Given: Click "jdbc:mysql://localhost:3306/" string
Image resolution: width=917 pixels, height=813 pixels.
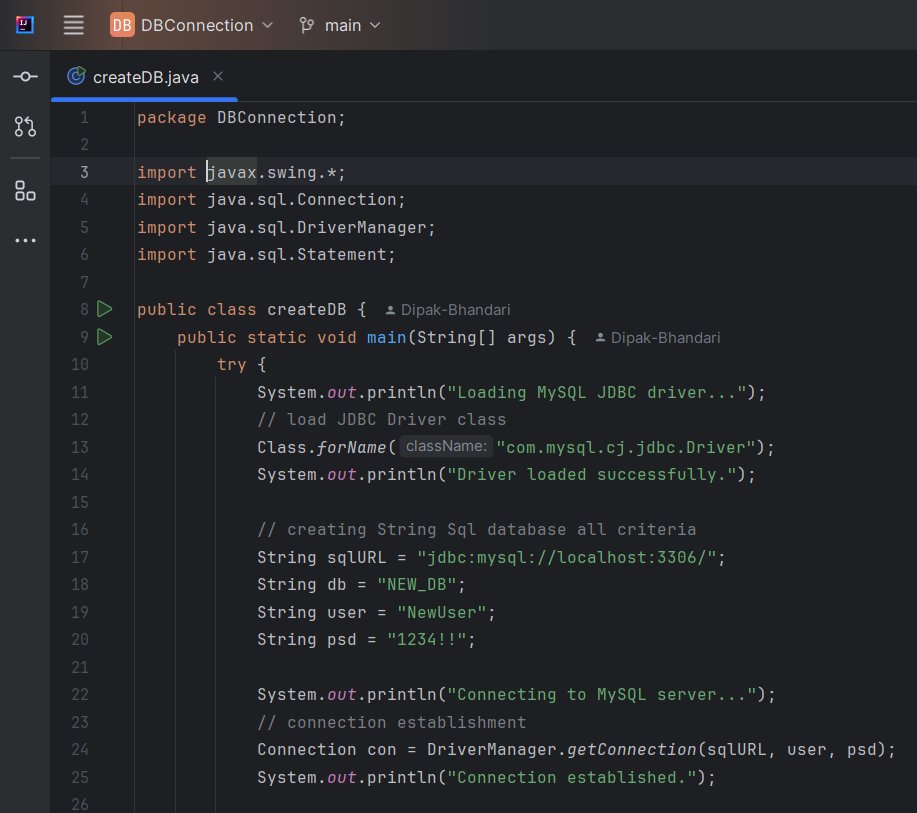Looking at the screenshot, I should pos(567,557).
